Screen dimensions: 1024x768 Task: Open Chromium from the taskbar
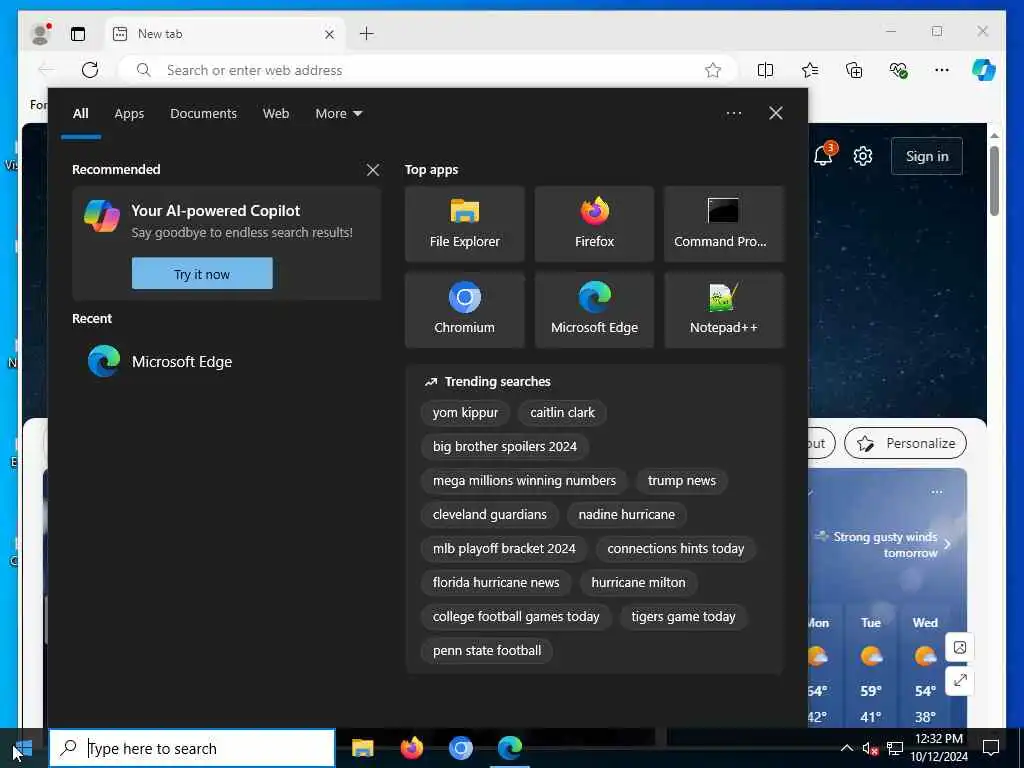(x=461, y=748)
